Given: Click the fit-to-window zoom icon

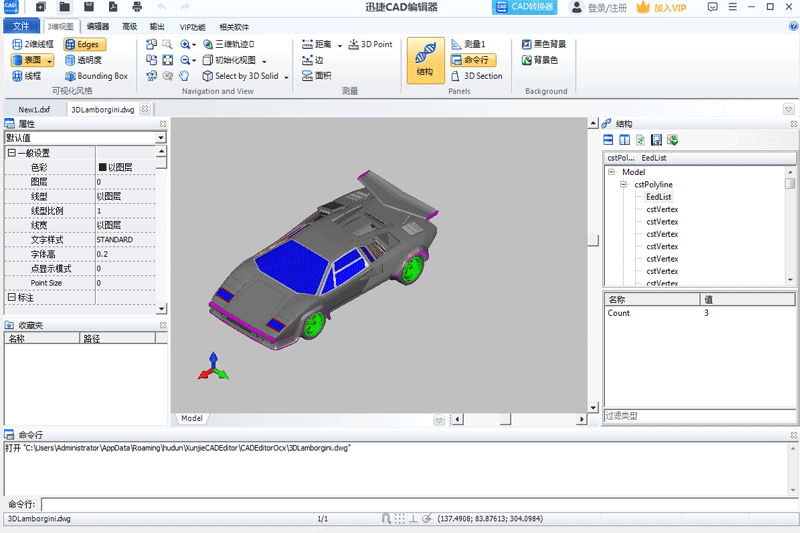Looking at the screenshot, I should tap(167, 60).
